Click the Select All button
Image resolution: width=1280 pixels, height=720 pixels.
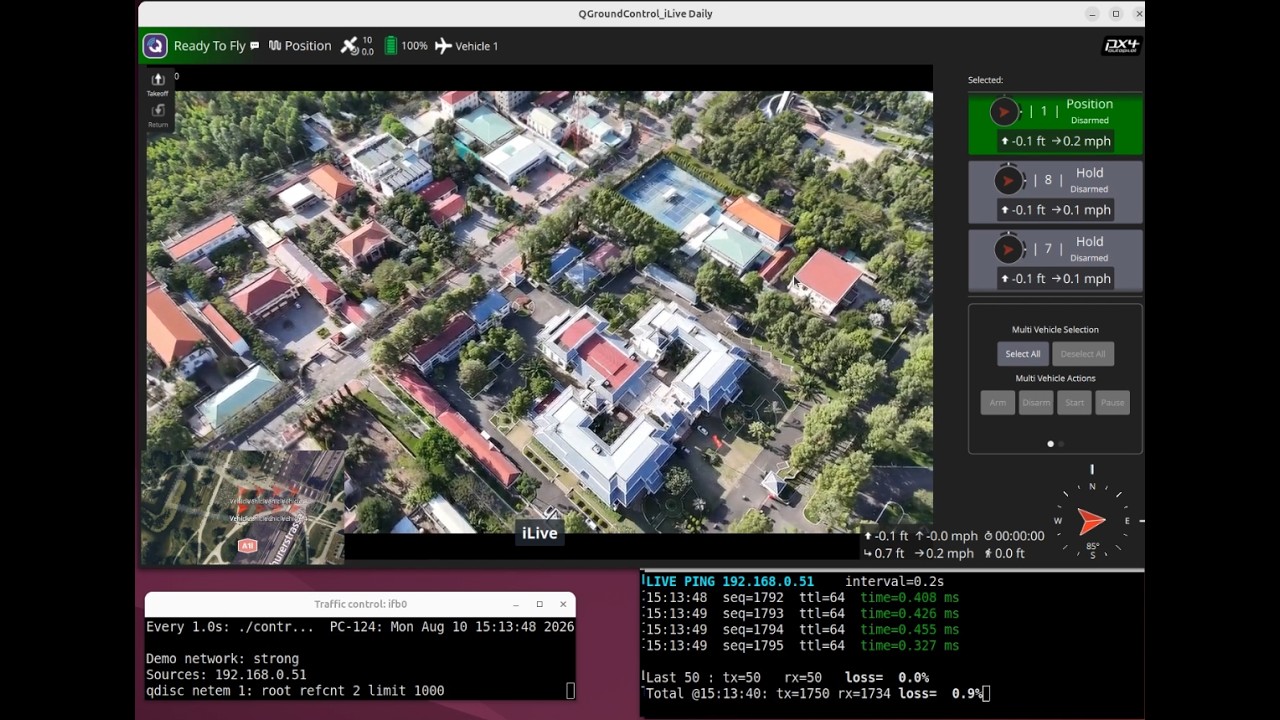[1022, 354]
